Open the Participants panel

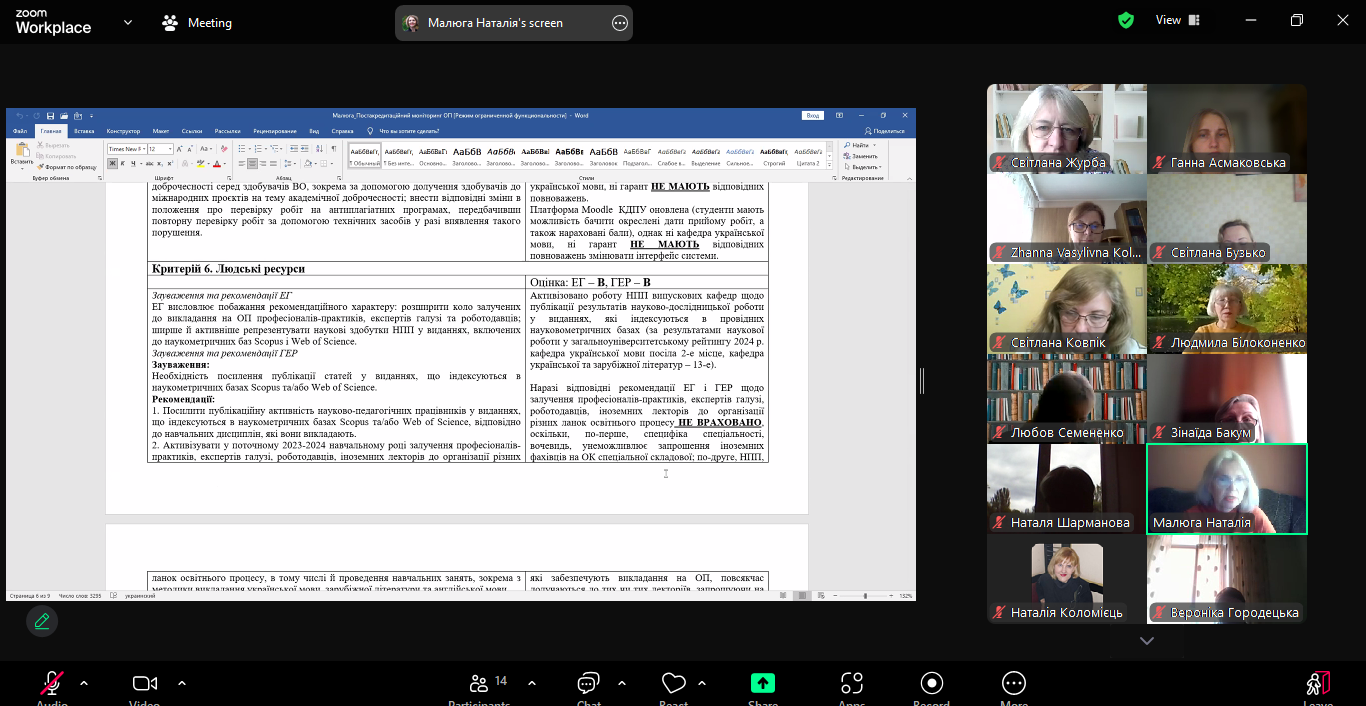click(x=479, y=684)
